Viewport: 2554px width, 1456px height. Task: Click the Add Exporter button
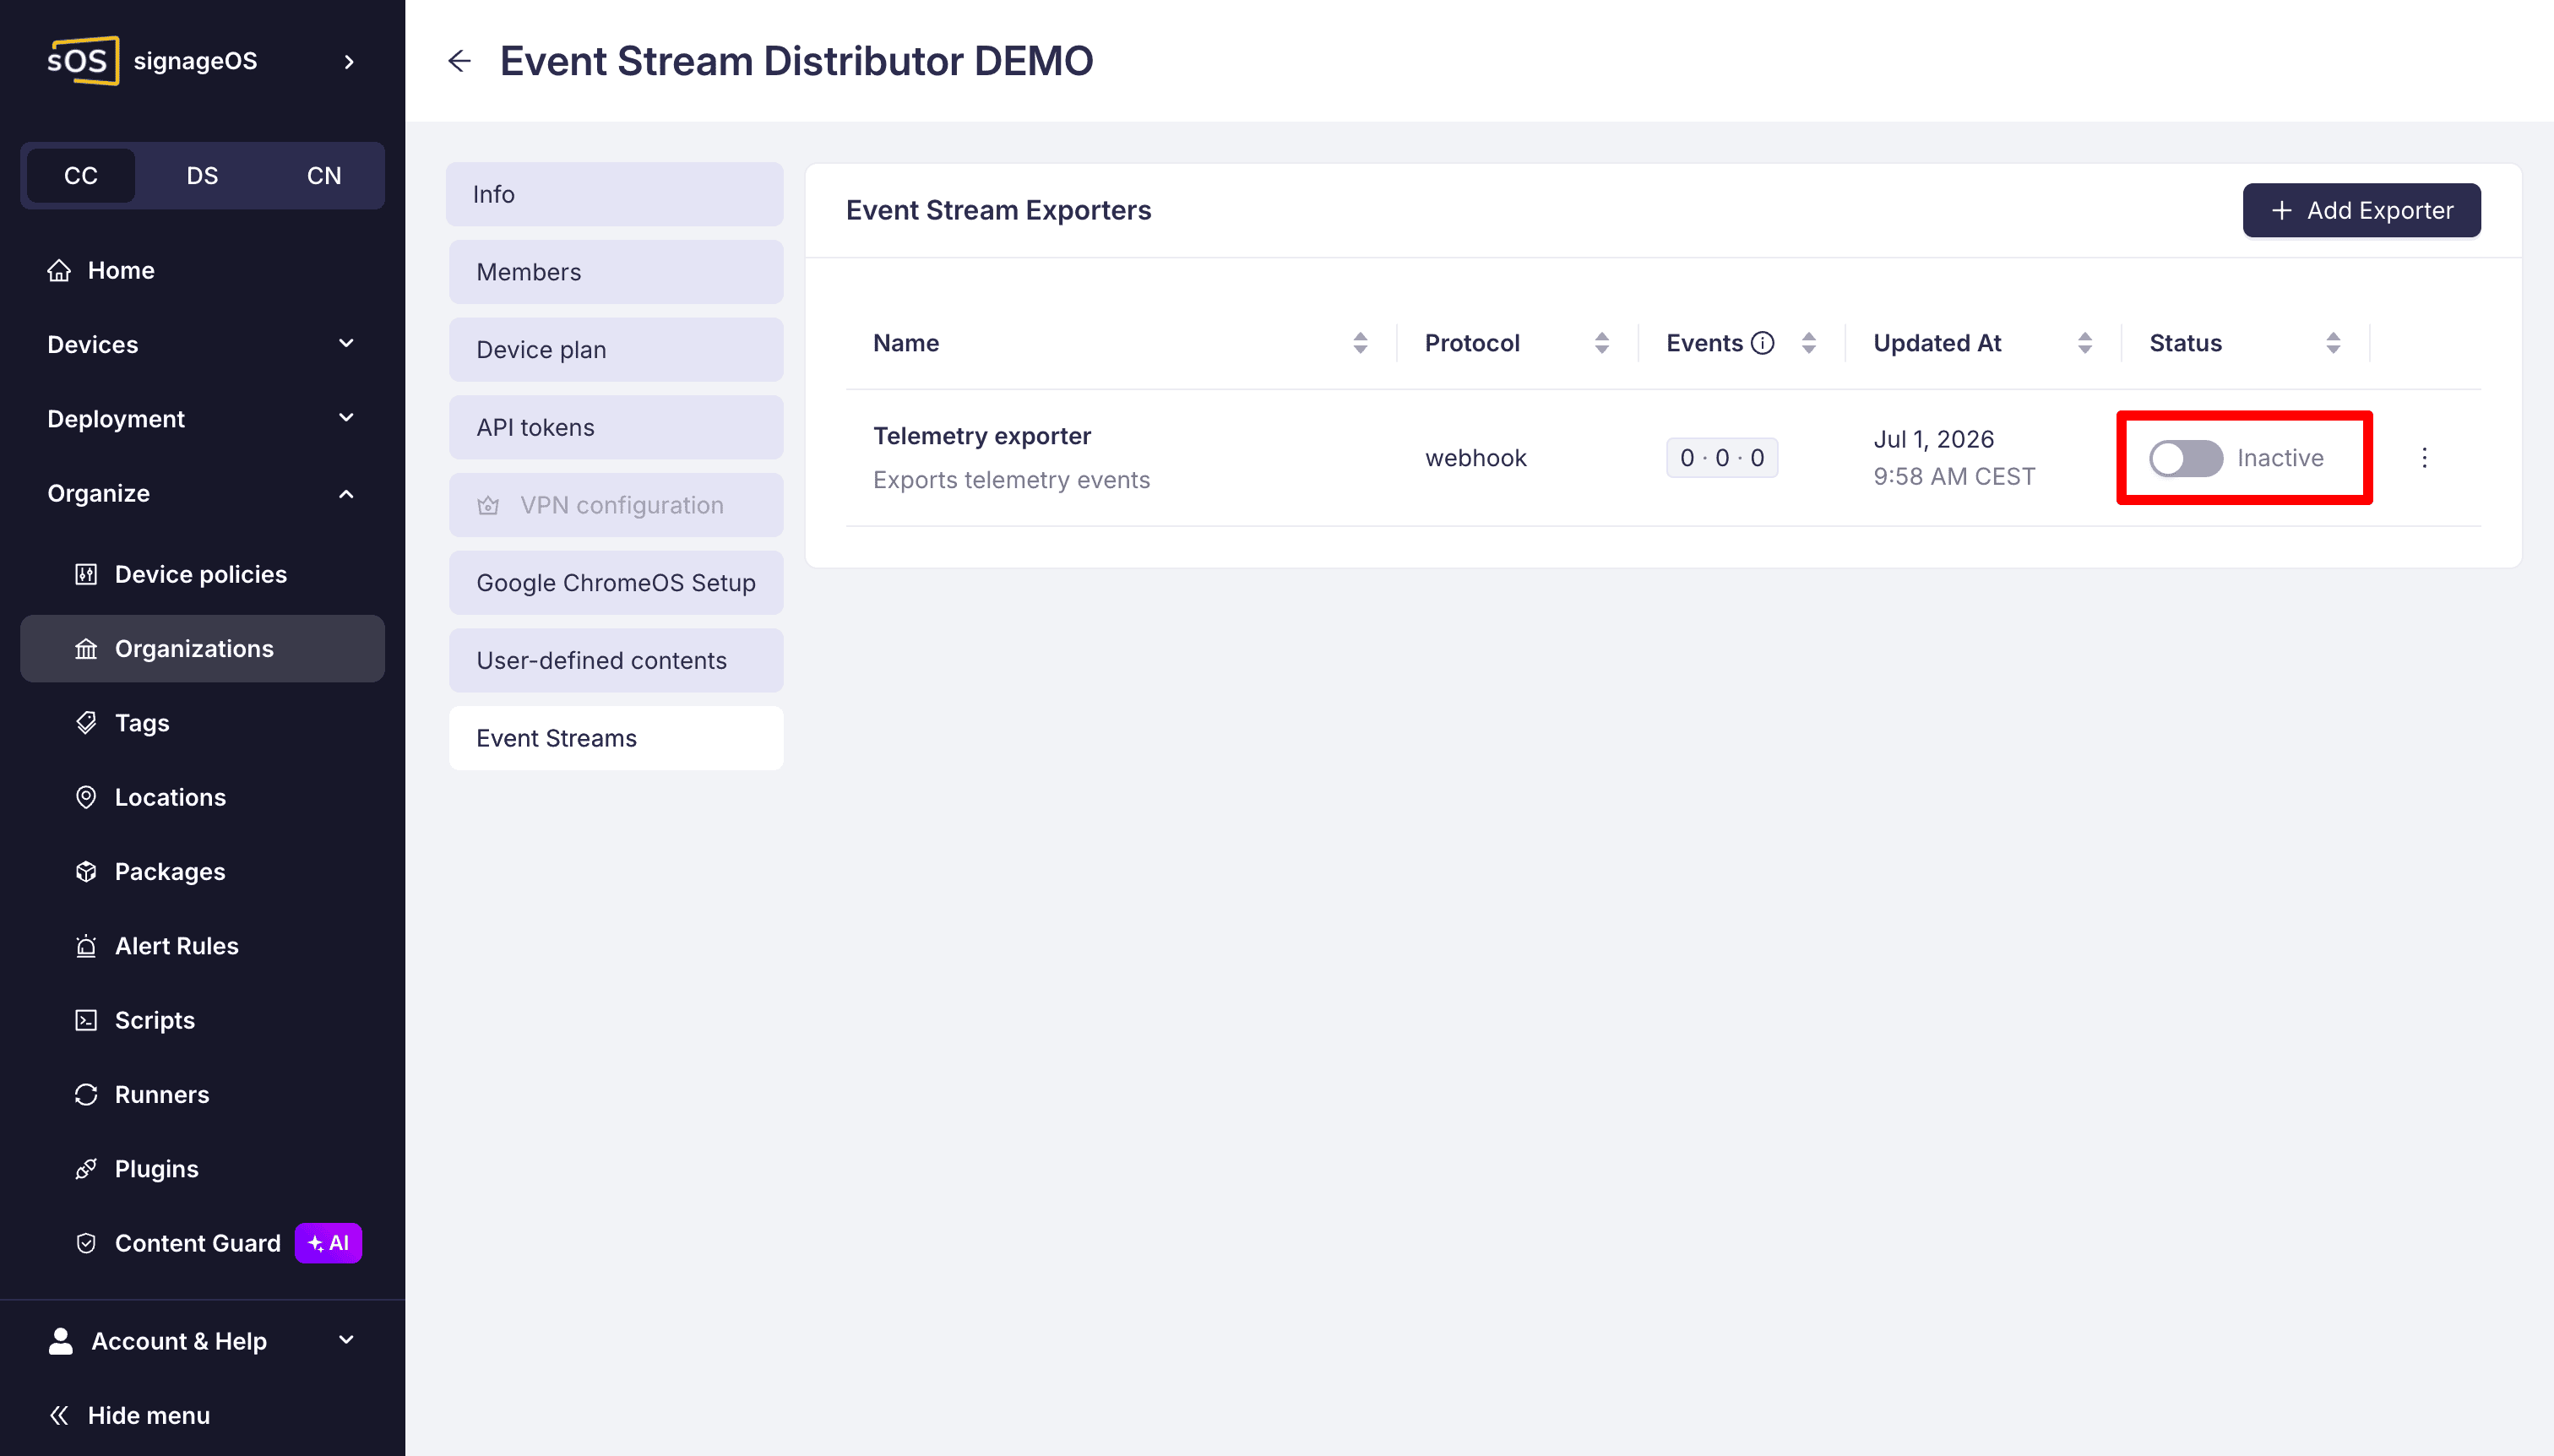pos(2361,210)
